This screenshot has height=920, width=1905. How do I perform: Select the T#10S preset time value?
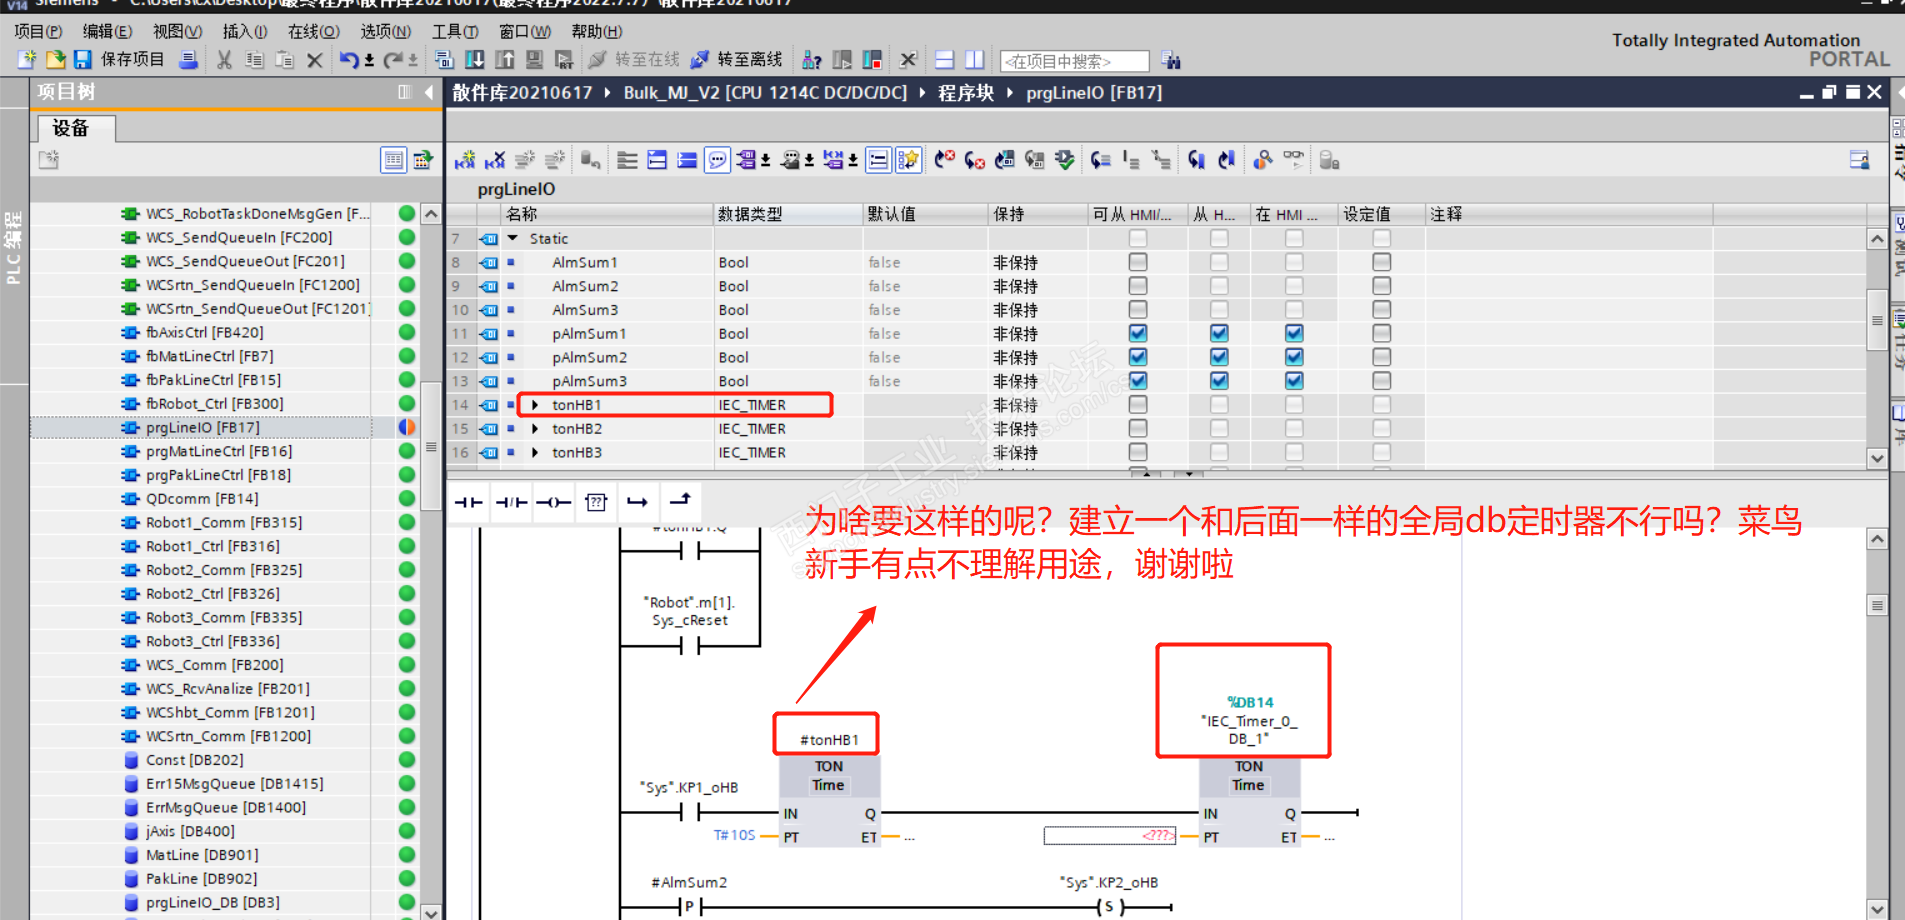pos(734,835)
